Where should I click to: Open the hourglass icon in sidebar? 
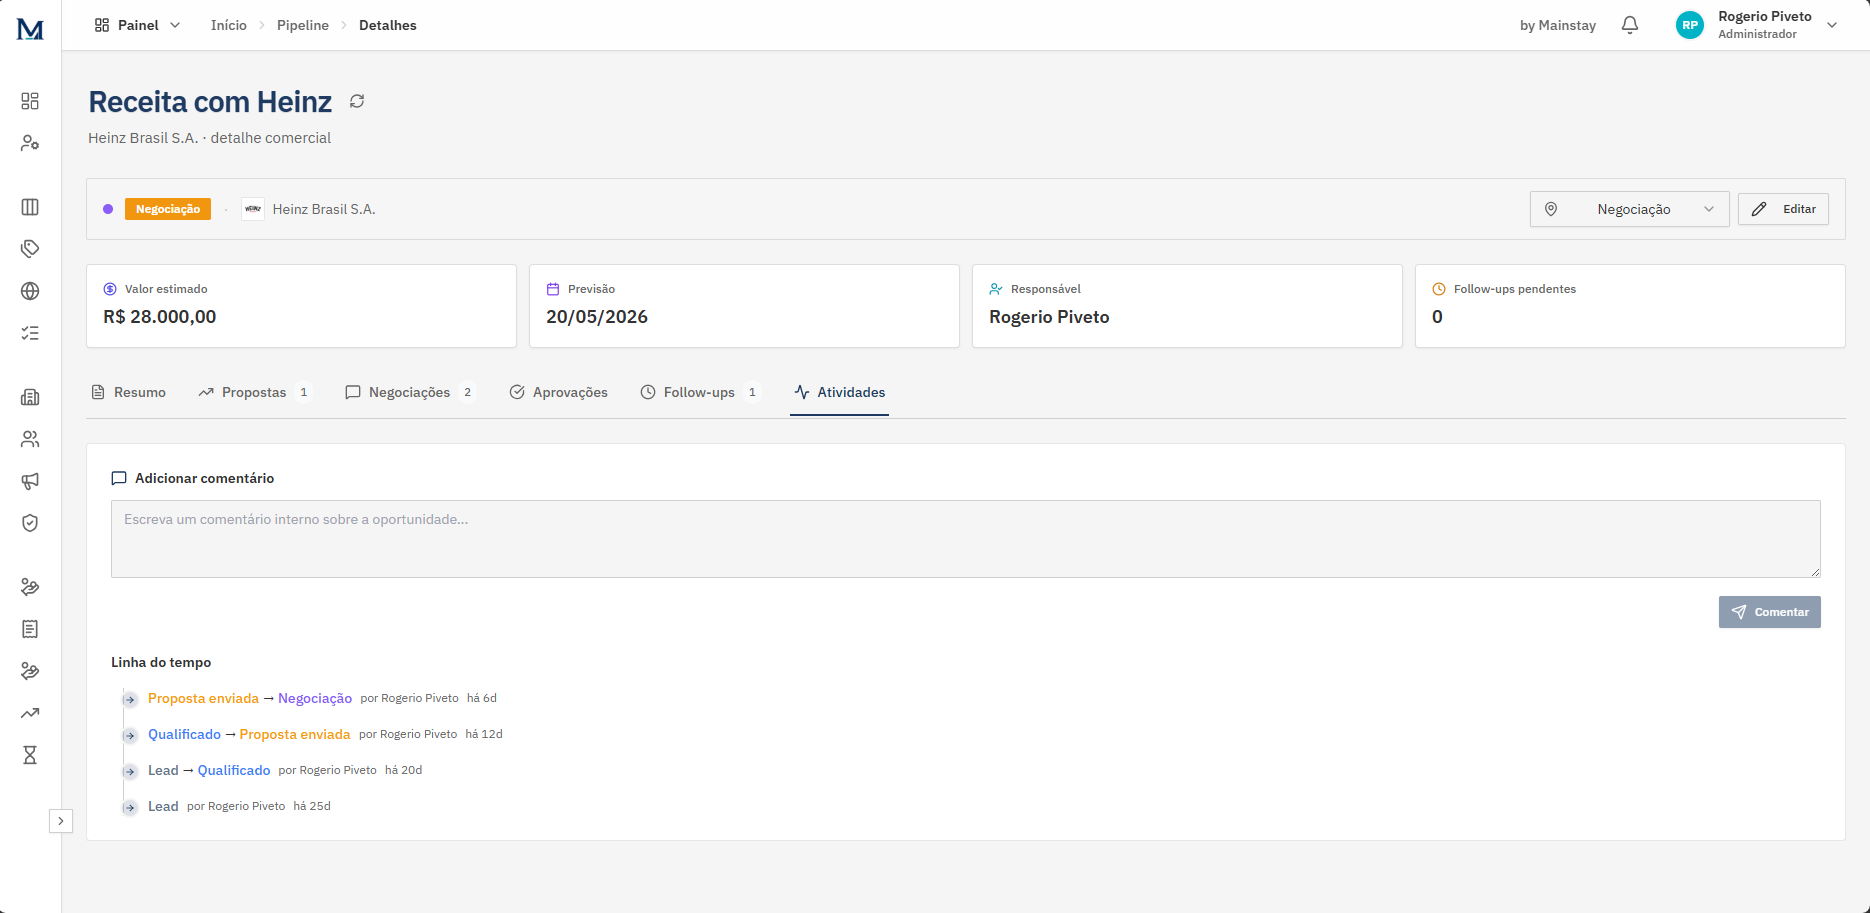pyautogui.click(x=30, y=755)
